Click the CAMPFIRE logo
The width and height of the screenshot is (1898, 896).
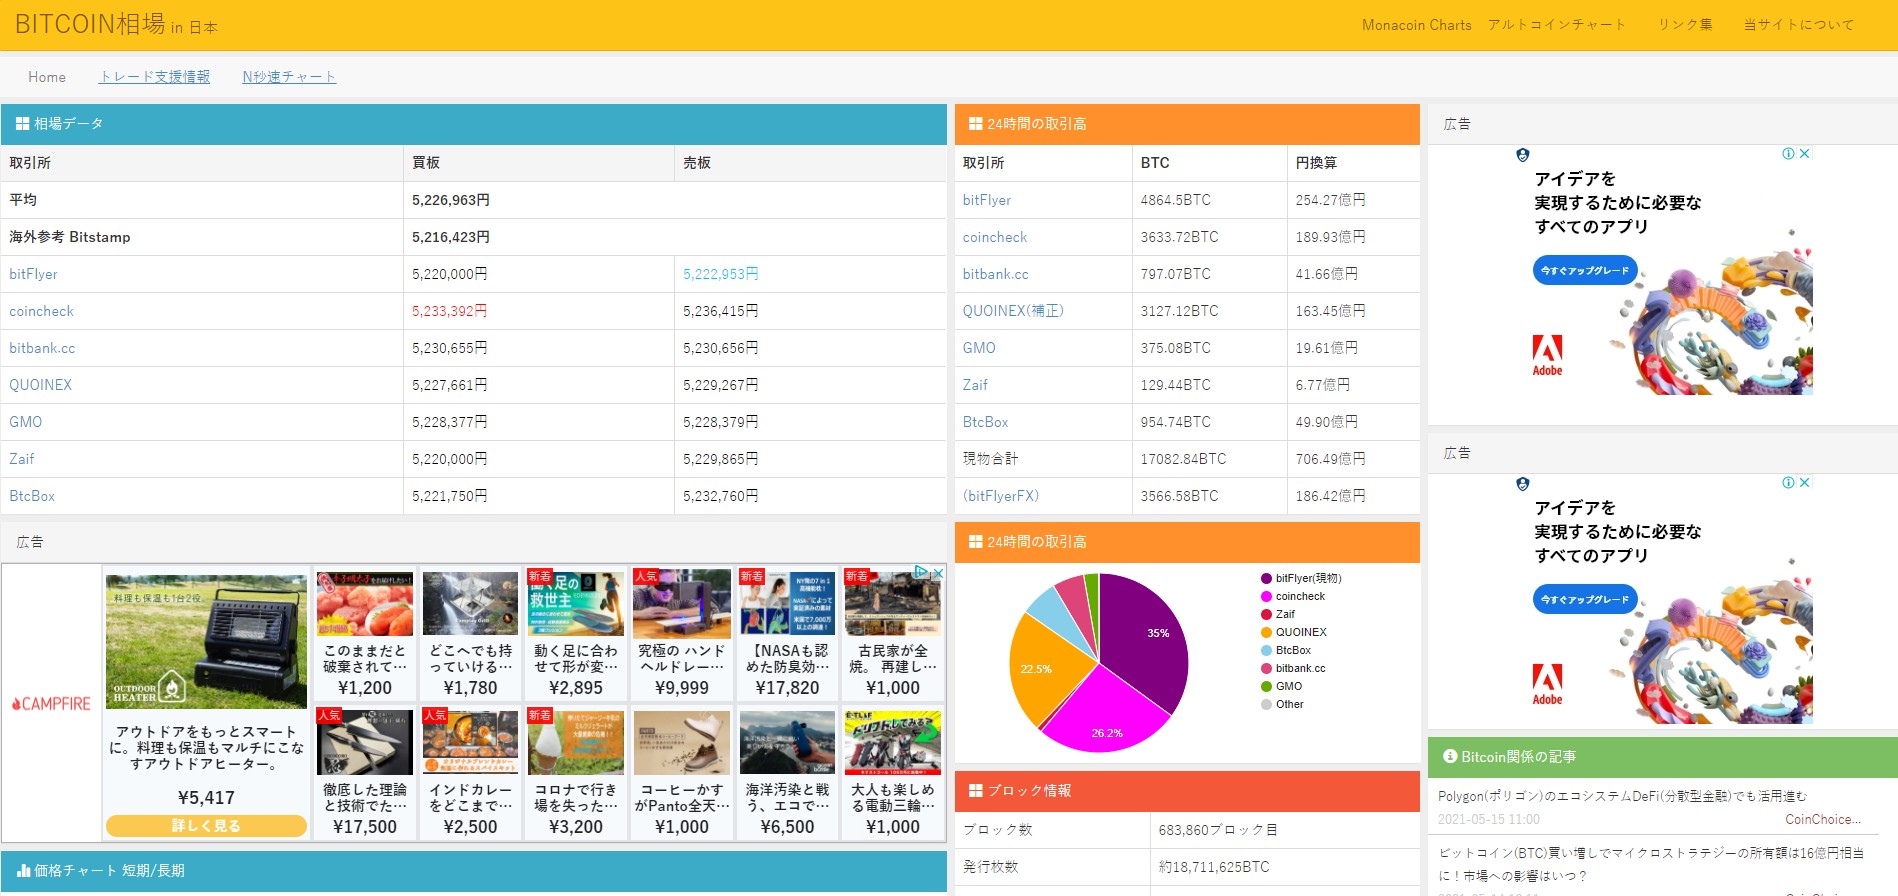[51, 704]
